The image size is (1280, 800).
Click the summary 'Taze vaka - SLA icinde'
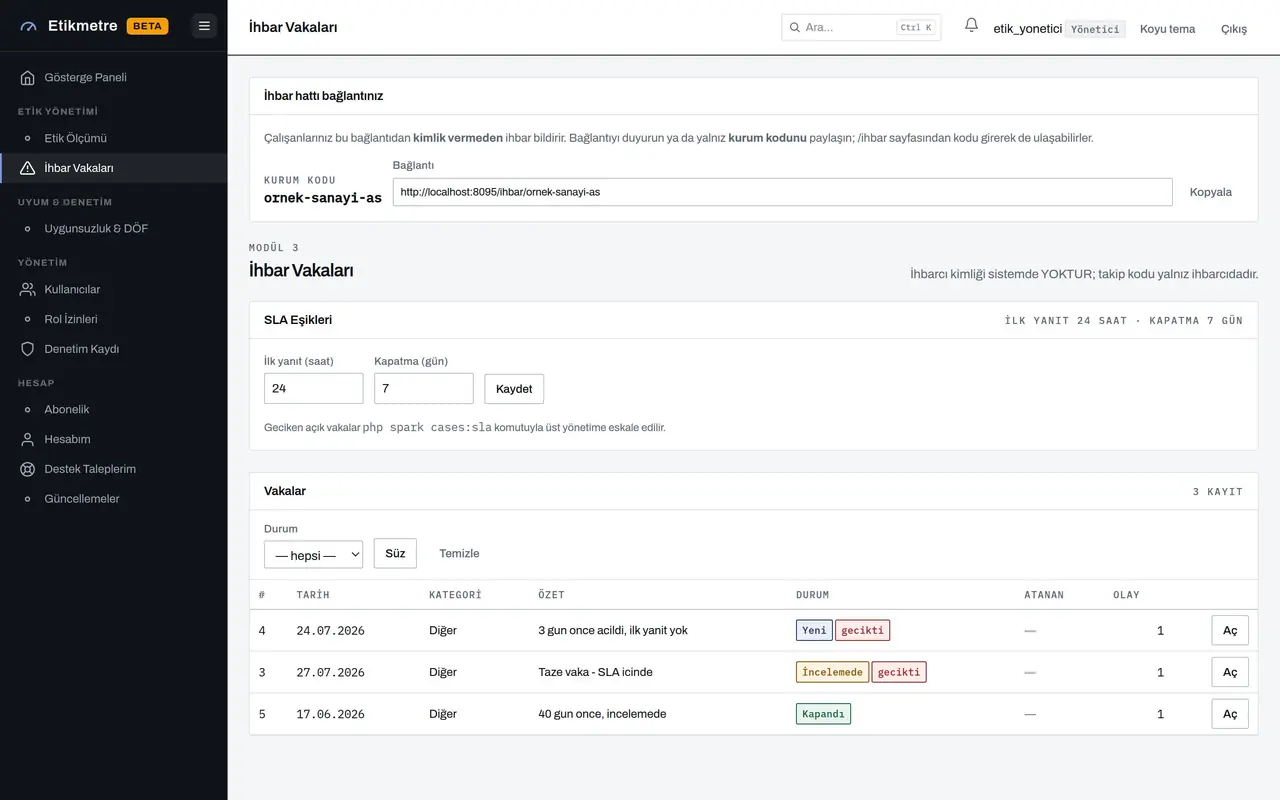[x=595, y=672]
